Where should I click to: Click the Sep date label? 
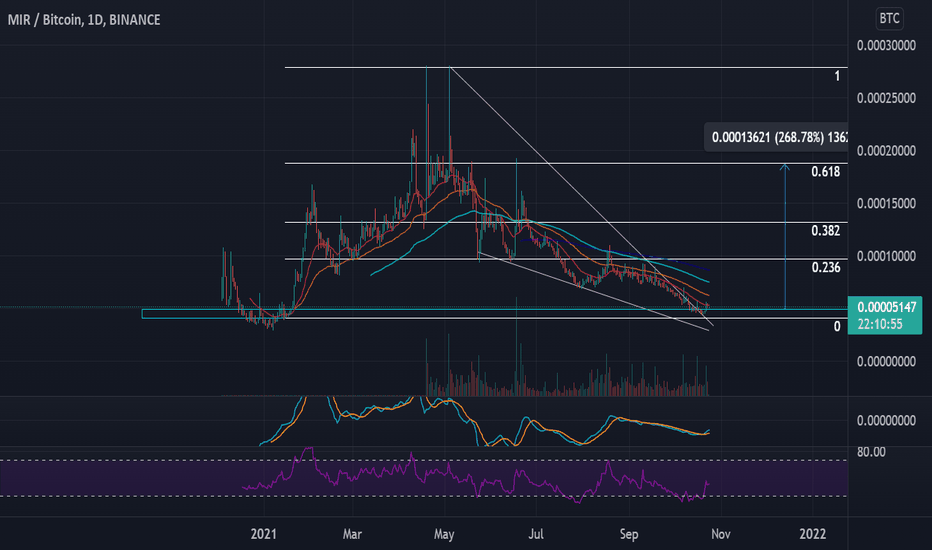[629, 534]
